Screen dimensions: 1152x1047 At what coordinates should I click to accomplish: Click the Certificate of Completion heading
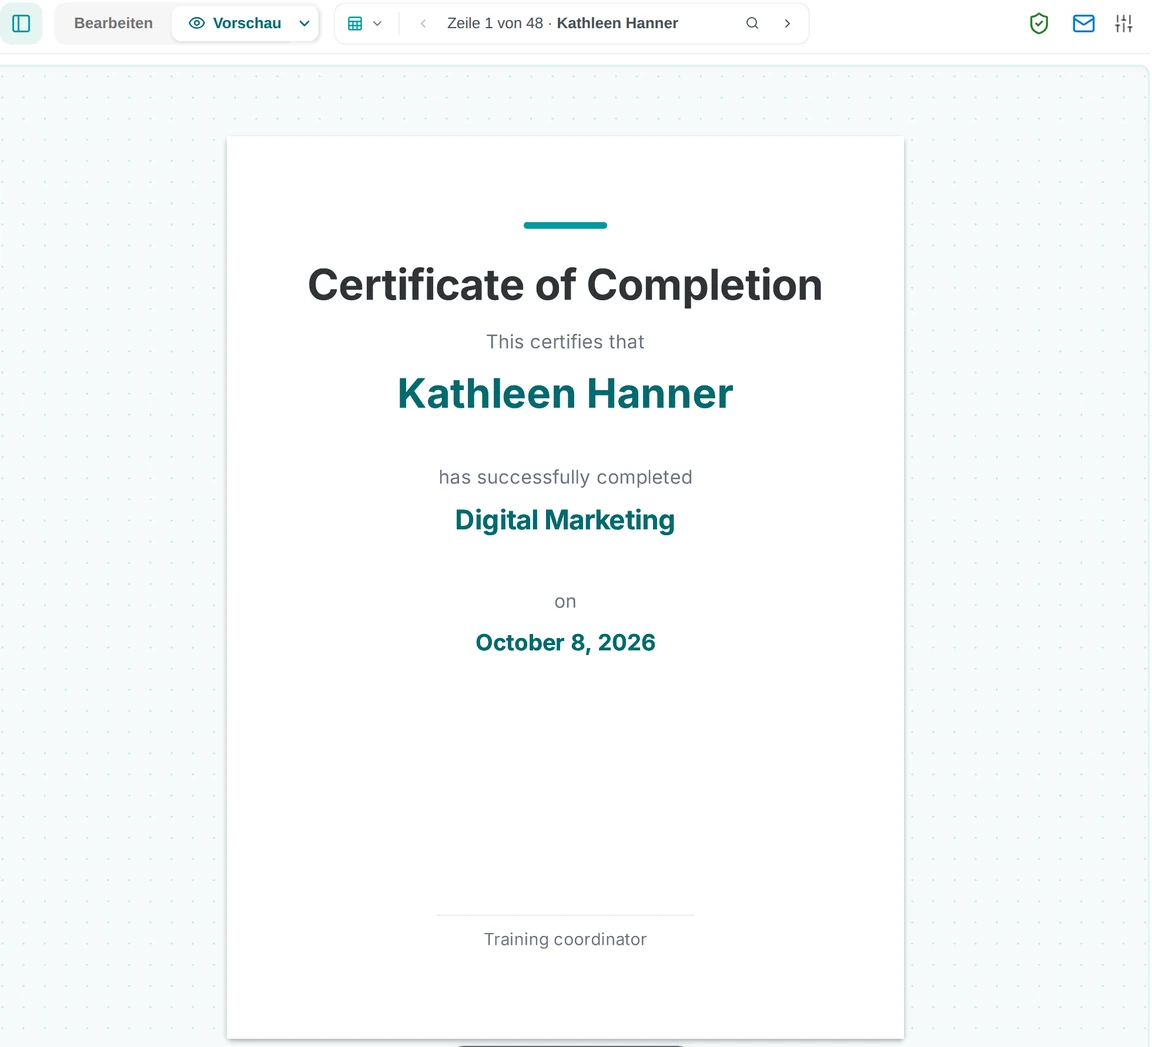(565, 284)
